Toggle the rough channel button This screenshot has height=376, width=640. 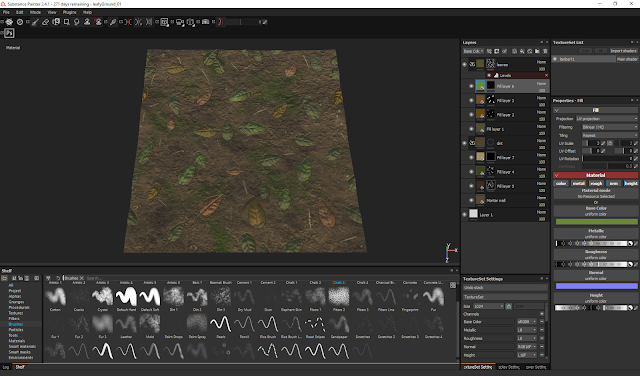pos(596,183)
